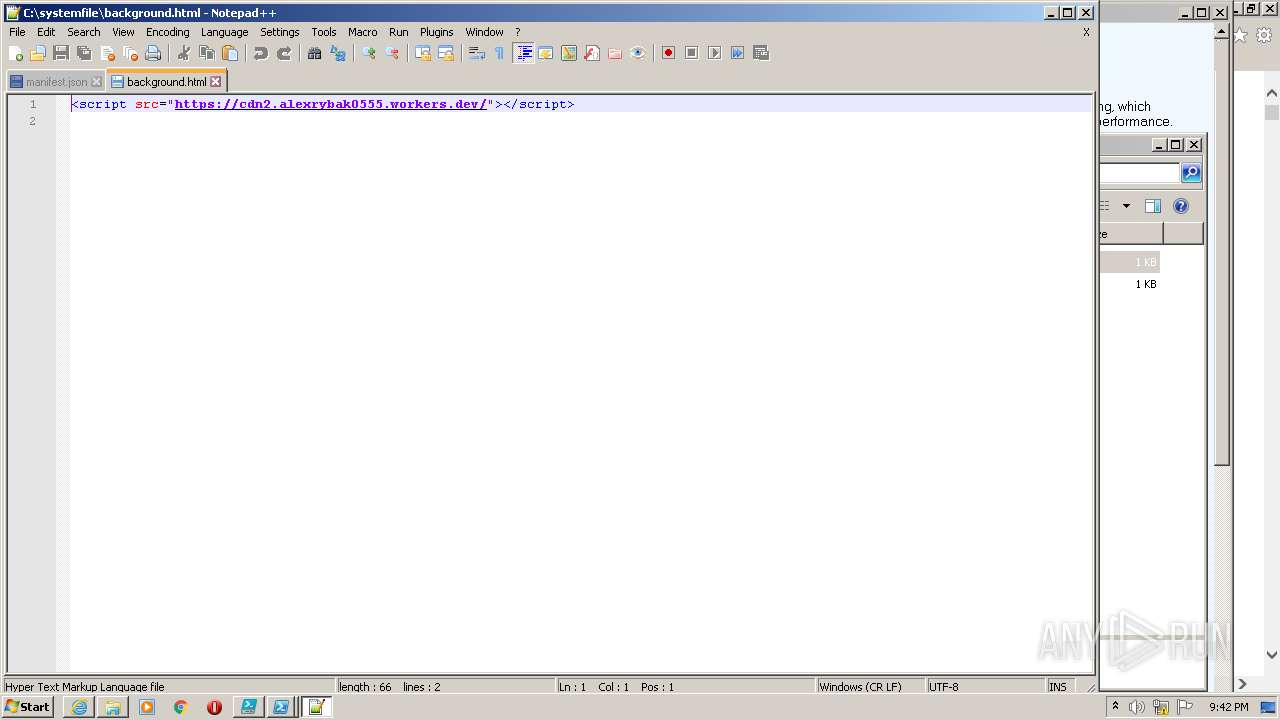Open the Window menu
Viewport: 1280px width, 720px height.
point(485,32)
